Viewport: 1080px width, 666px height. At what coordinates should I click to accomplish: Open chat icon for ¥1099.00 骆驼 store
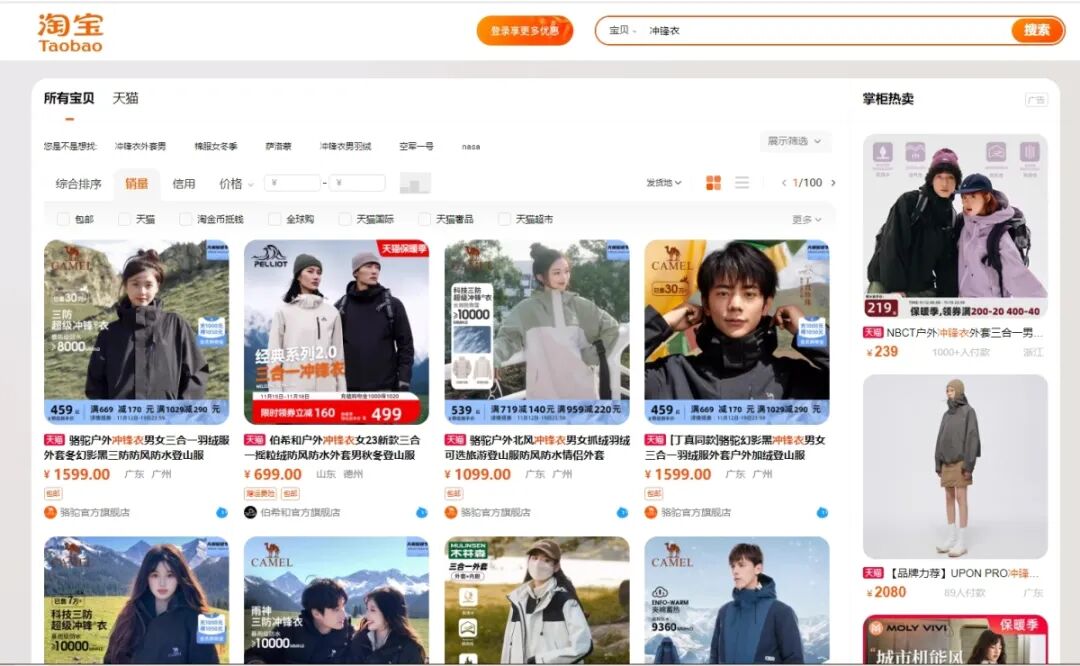pyautogui.click(x=622, y=512)
